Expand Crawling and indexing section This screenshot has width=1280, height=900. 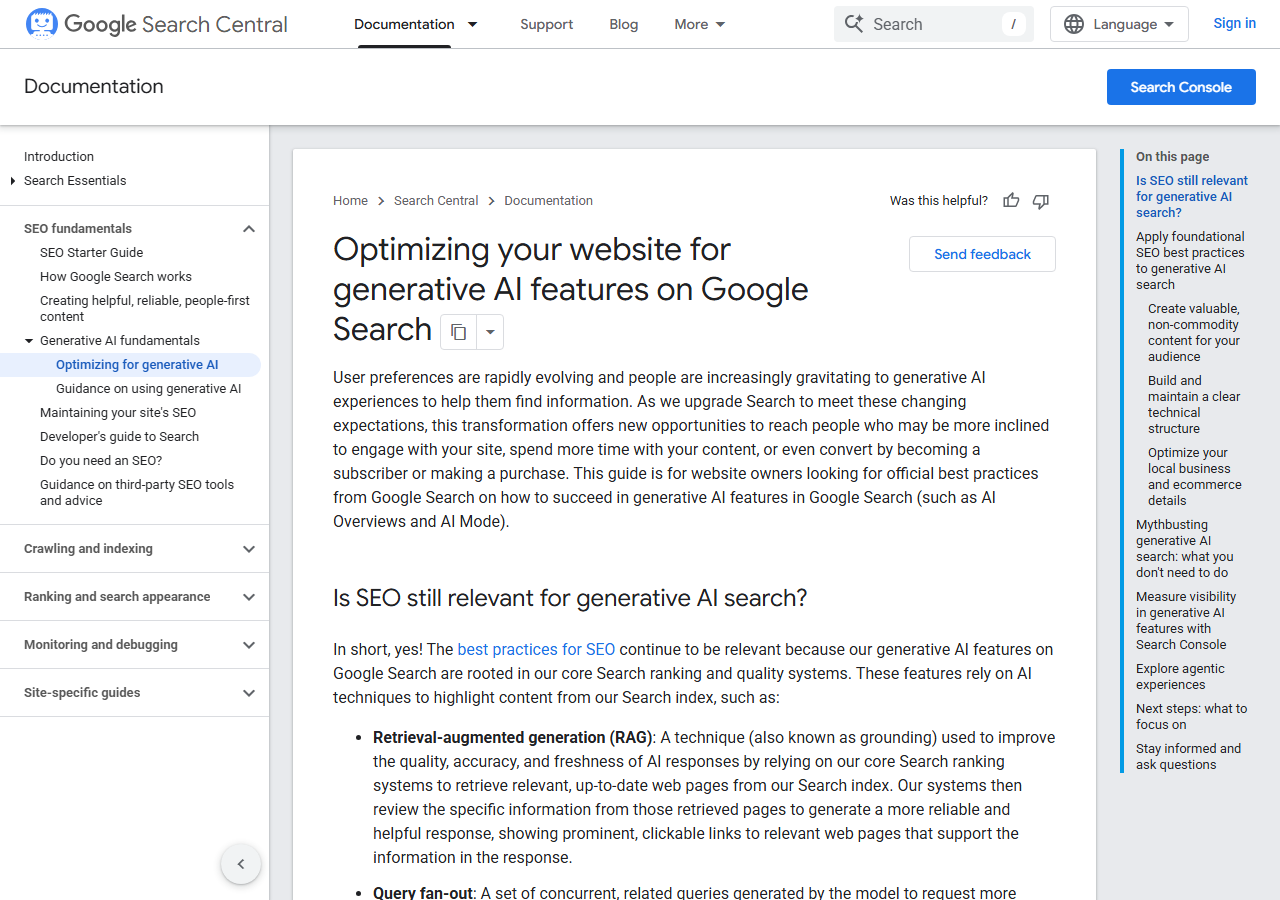[x=249, y=549]
